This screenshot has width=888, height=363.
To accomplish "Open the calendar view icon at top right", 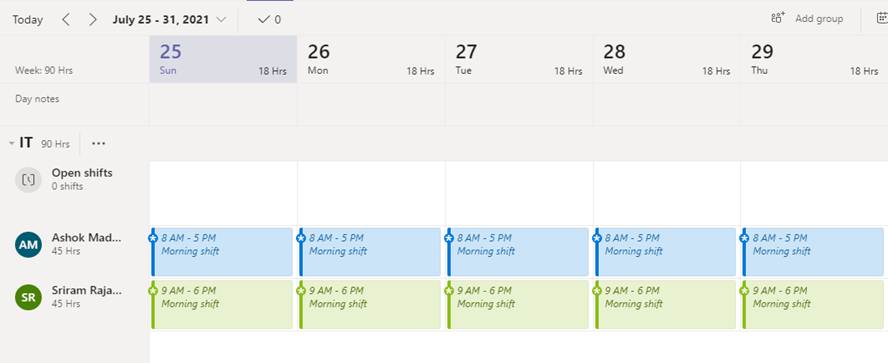I will (882, 18).
